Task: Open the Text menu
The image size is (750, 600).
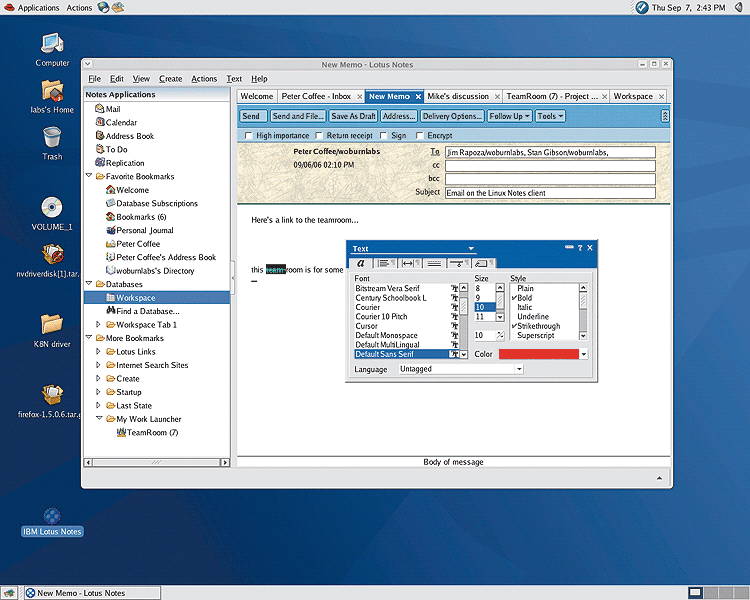Action: [x=234, y=78]
